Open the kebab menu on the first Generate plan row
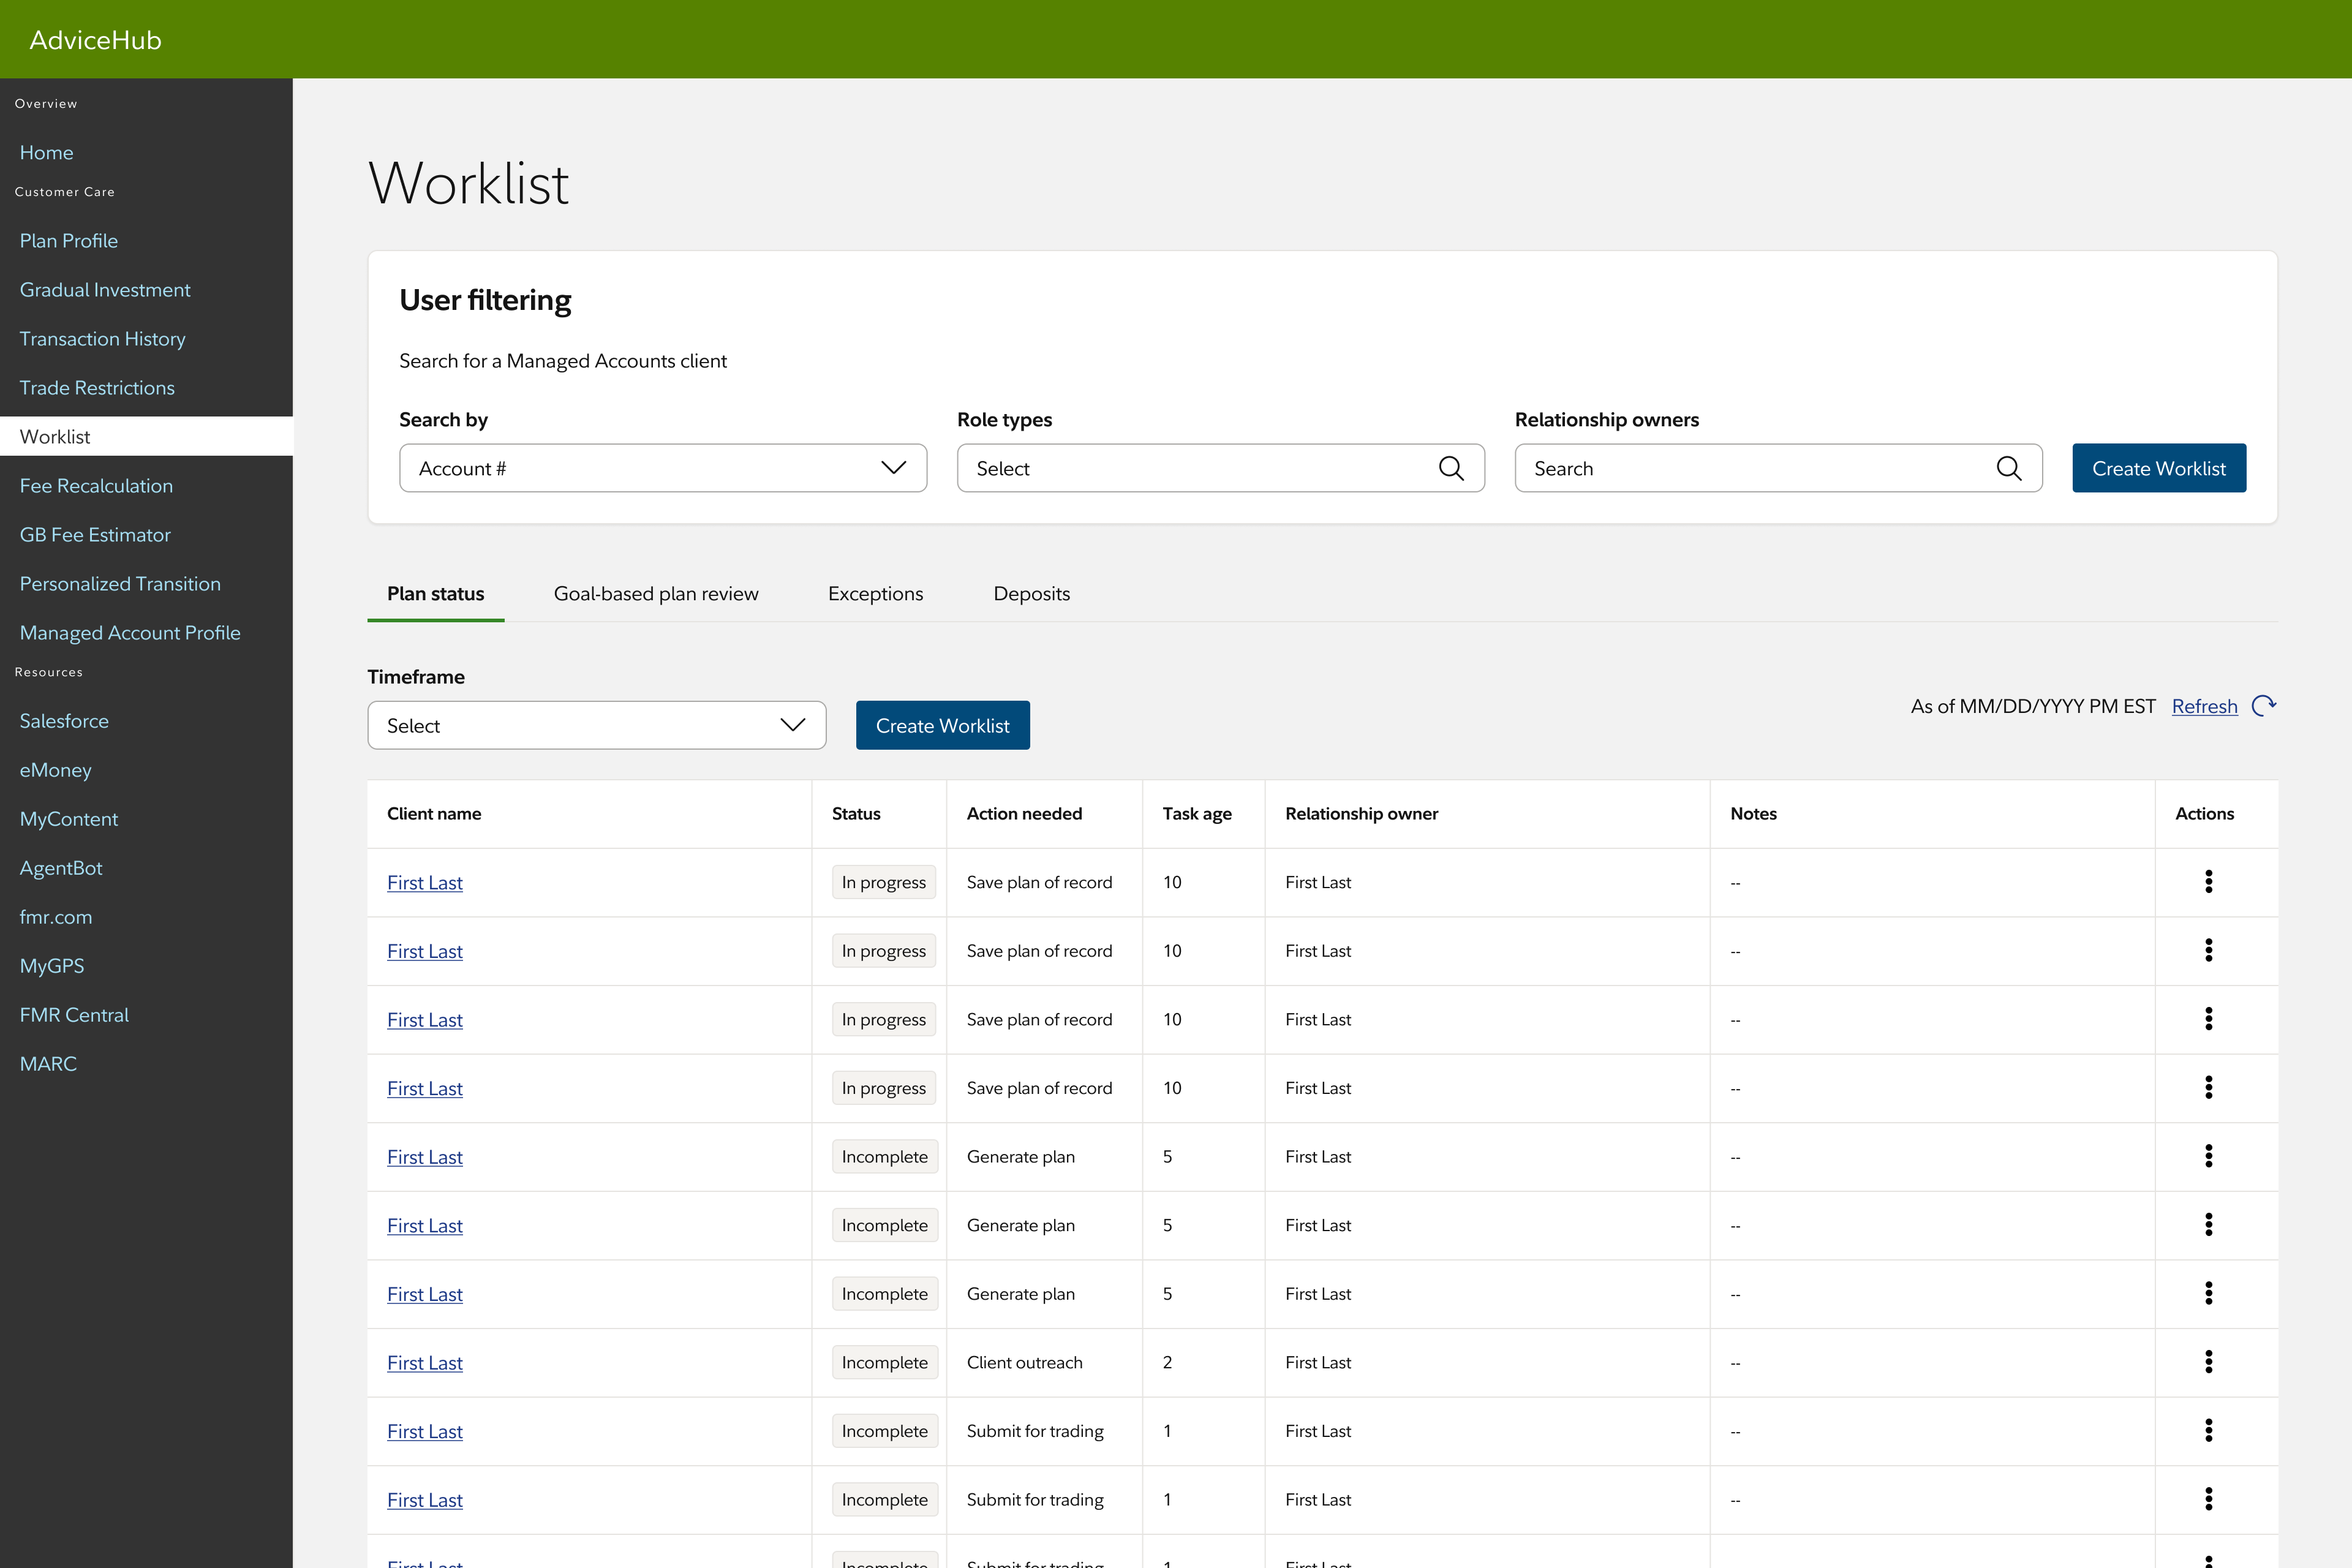This screenshot has width=2352, height=1568. [x=2209, y=1156]
